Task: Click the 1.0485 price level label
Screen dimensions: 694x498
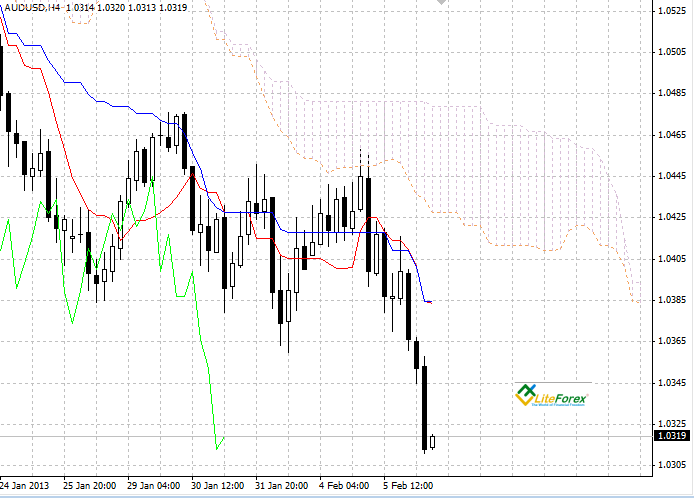Action: [x=672, y=93]
